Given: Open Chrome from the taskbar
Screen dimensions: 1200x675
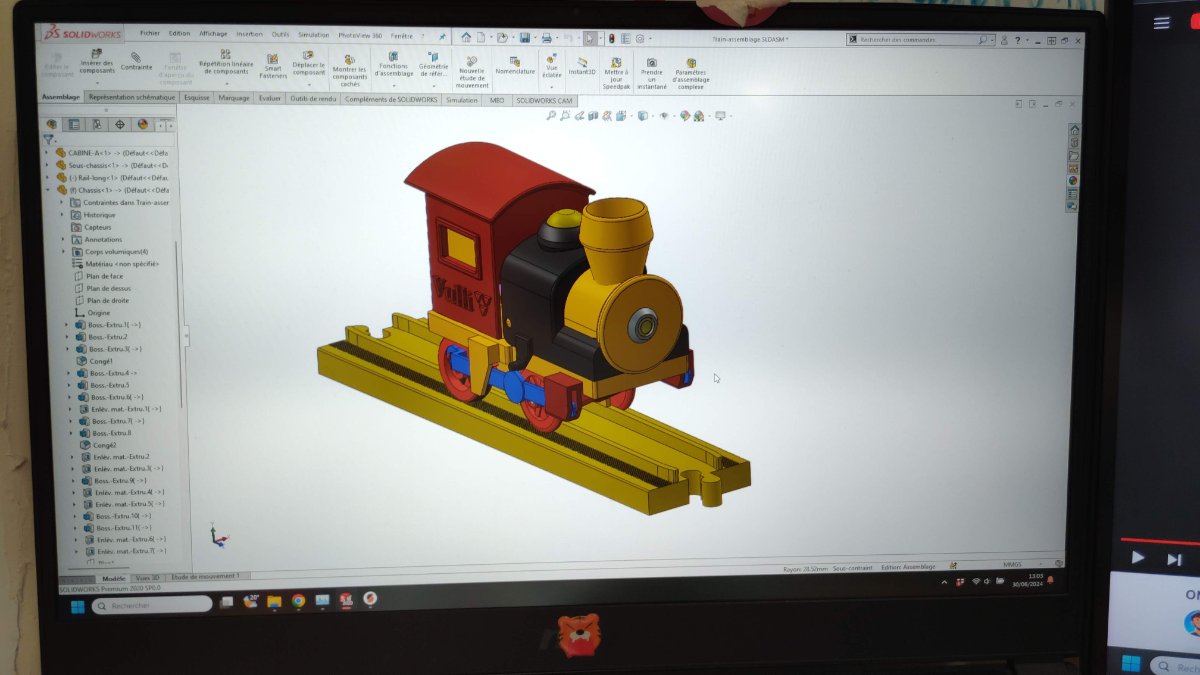Looking at the screenshot, I should click(298, 601).
